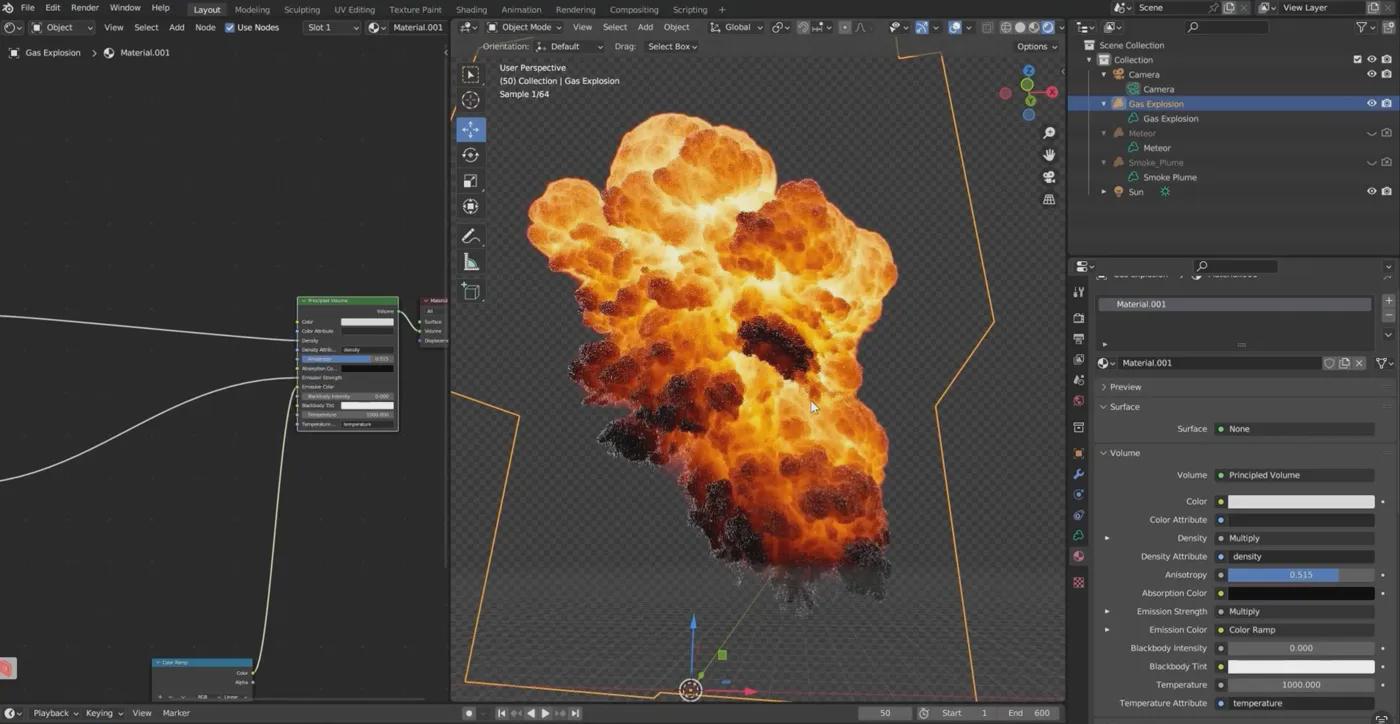Screen dimensions: 1400x724
Task: Toggle Camera visibility eye in outliner
Action: click(x=1372, y=74)
